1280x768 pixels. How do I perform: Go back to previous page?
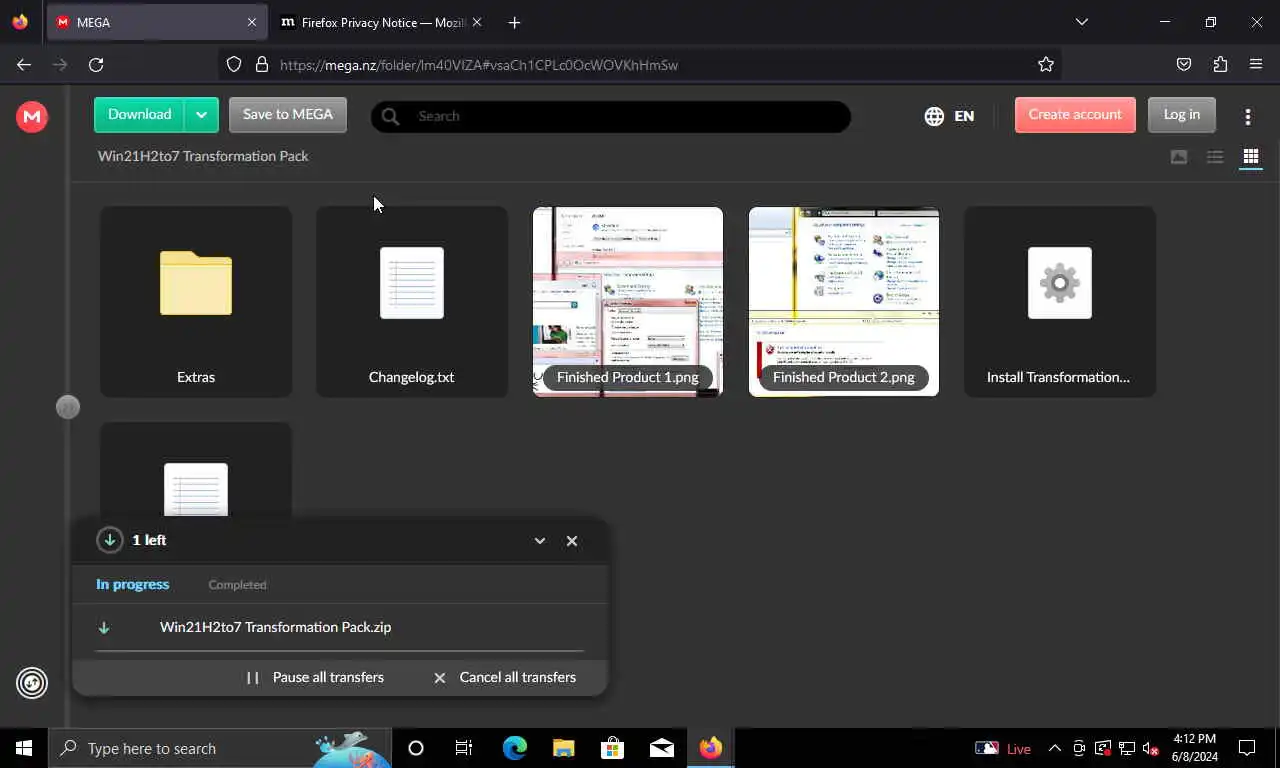(24, 65)
